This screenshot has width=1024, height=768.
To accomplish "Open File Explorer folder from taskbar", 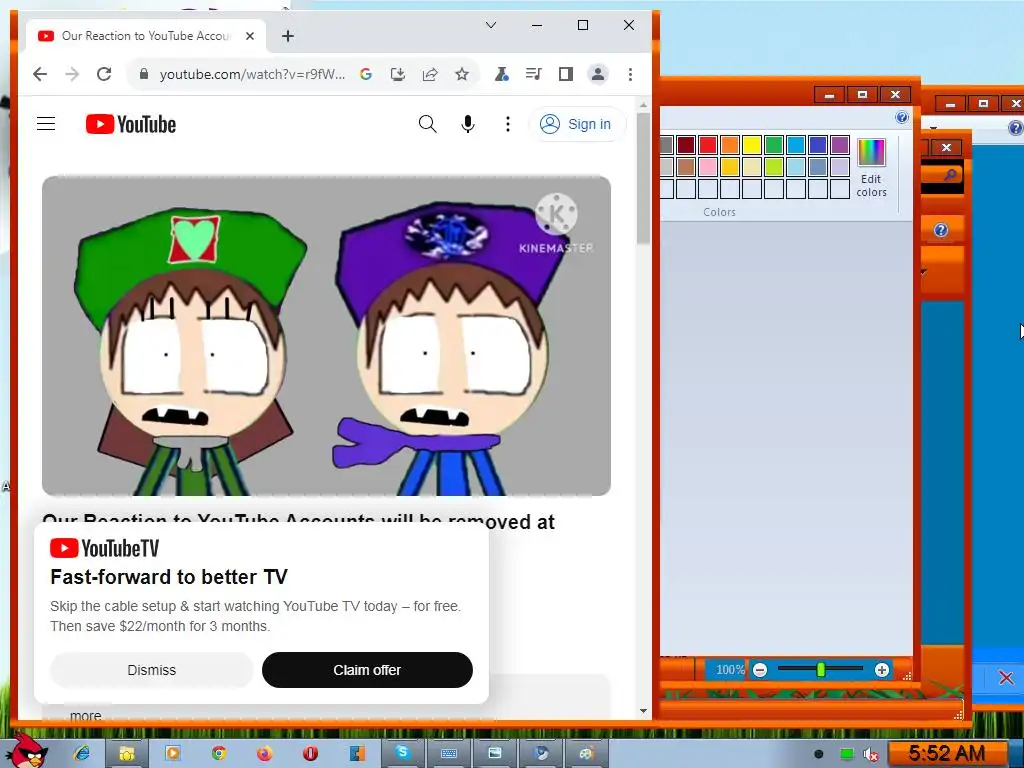I will click(127, 754).
